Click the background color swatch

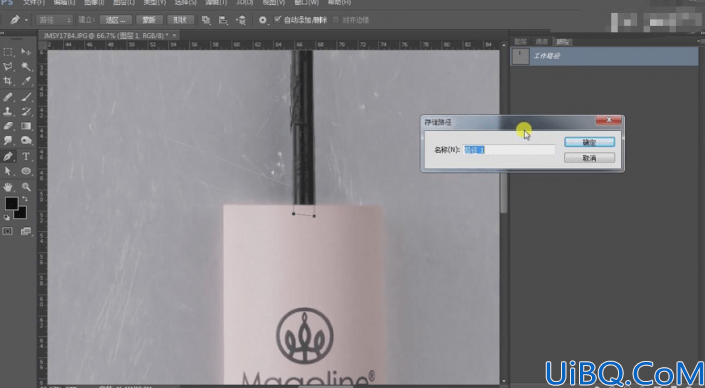[x=21, y=213]
